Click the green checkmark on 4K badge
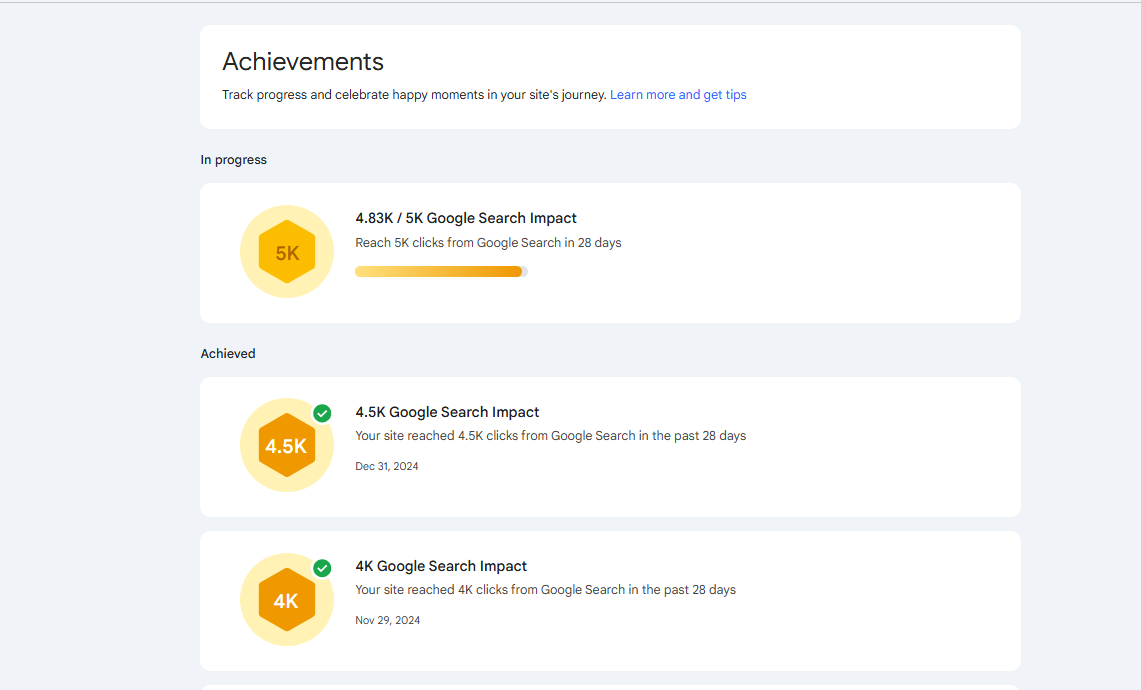This screenshot has width=1141, height=690. (322, 568)
